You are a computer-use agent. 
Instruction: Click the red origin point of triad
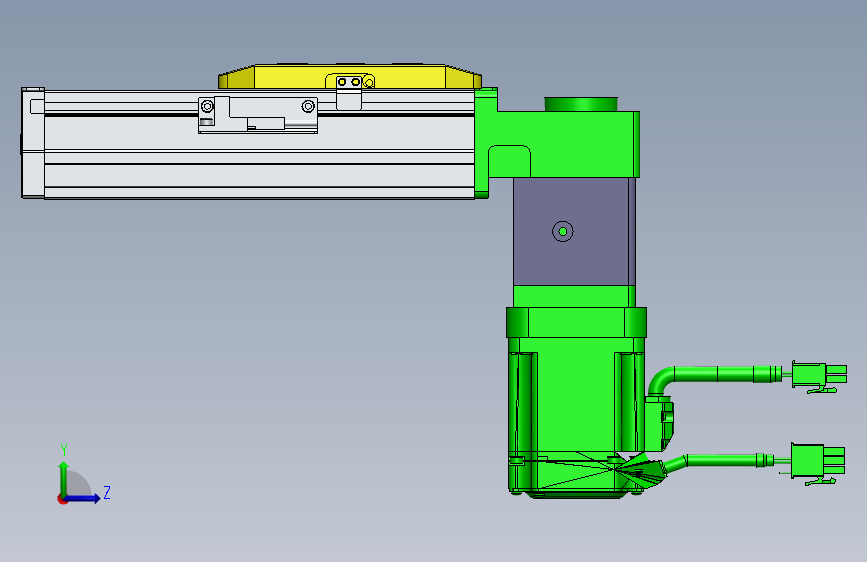pyautogui.click(x=62, y=499)
